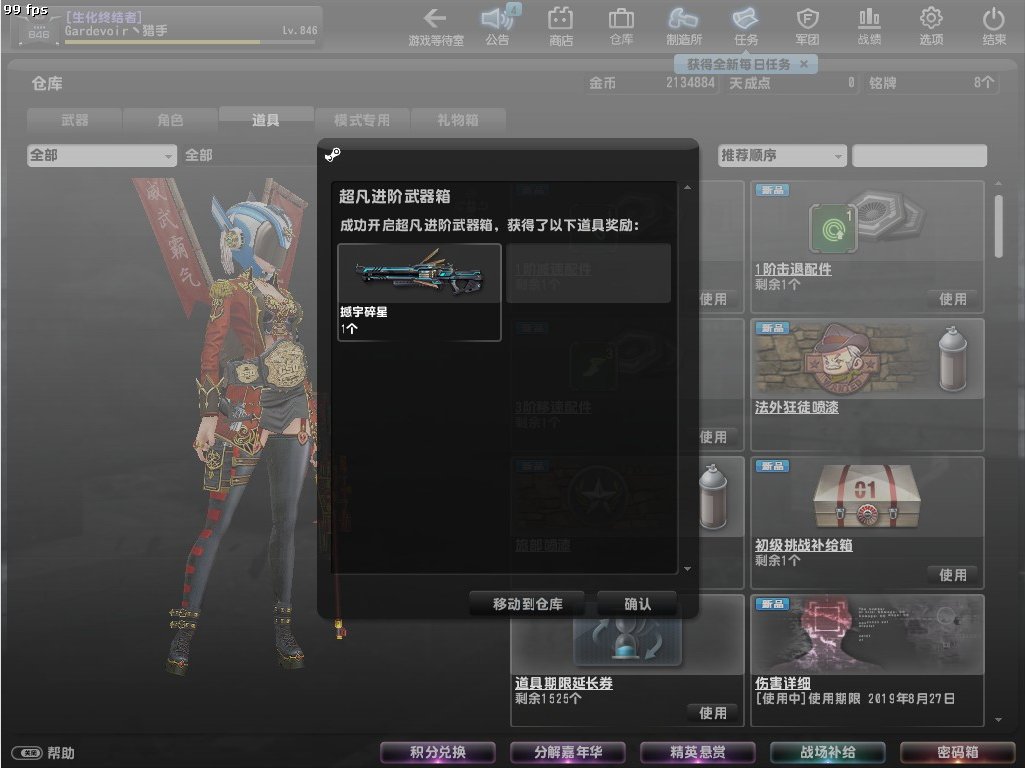1025x768 pixels.
Task: Open 密码箱 code box button
Action: (x=957, y=752)
